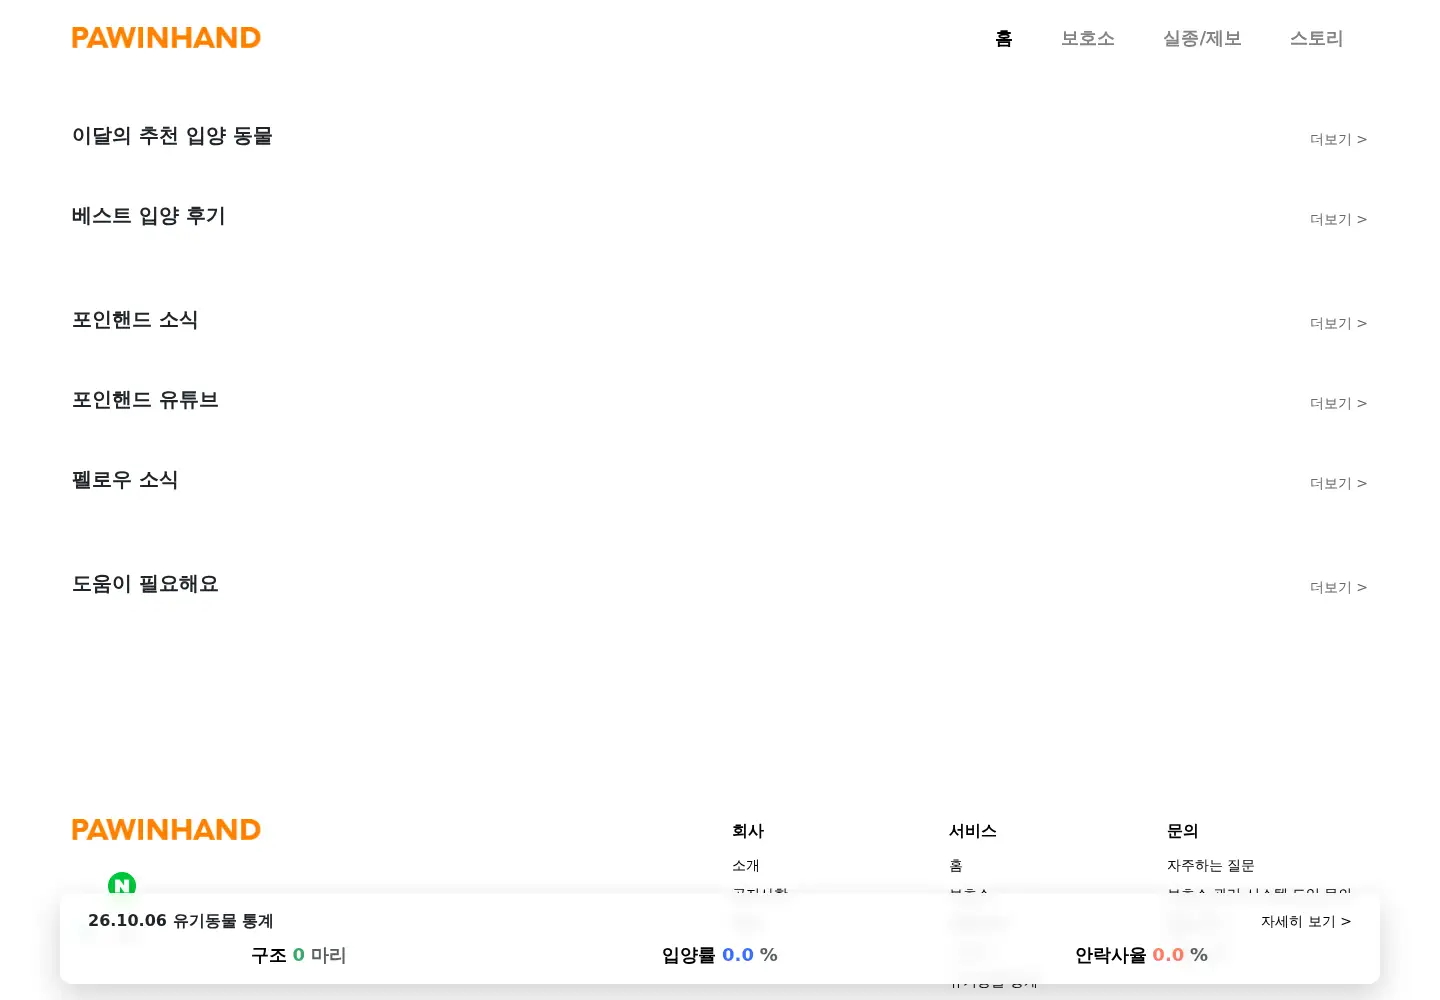Click the 구조 0 마리 statistic
1440x1000 pixels.
[x=299, y=955]
